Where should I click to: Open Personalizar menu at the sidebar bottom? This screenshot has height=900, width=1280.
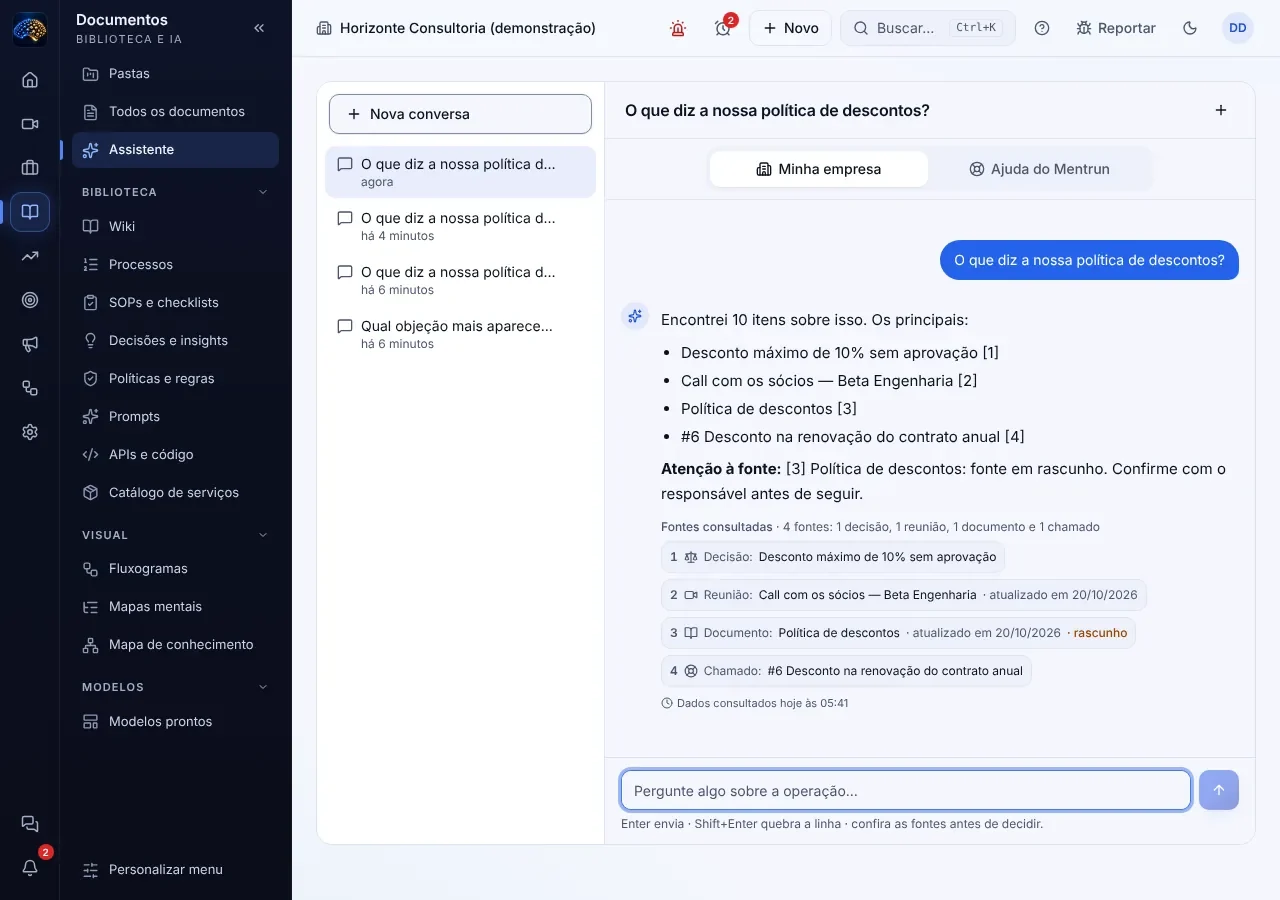pos(175,869)
